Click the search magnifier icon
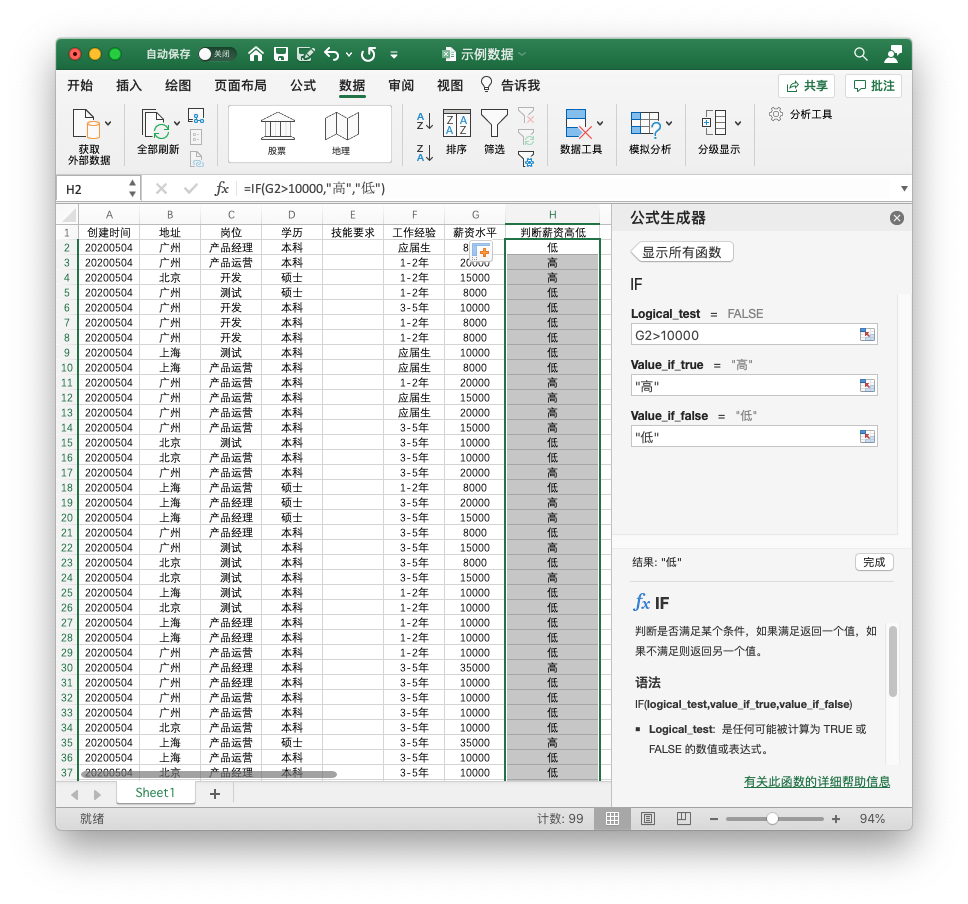The height and width of the screenshot is (904, 968). pos(860,54)
